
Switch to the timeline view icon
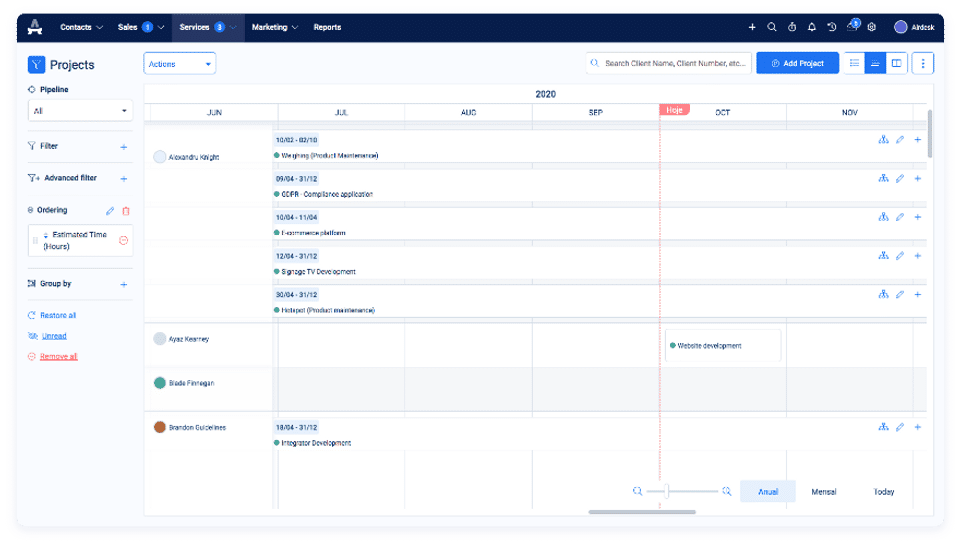(875, 63)
